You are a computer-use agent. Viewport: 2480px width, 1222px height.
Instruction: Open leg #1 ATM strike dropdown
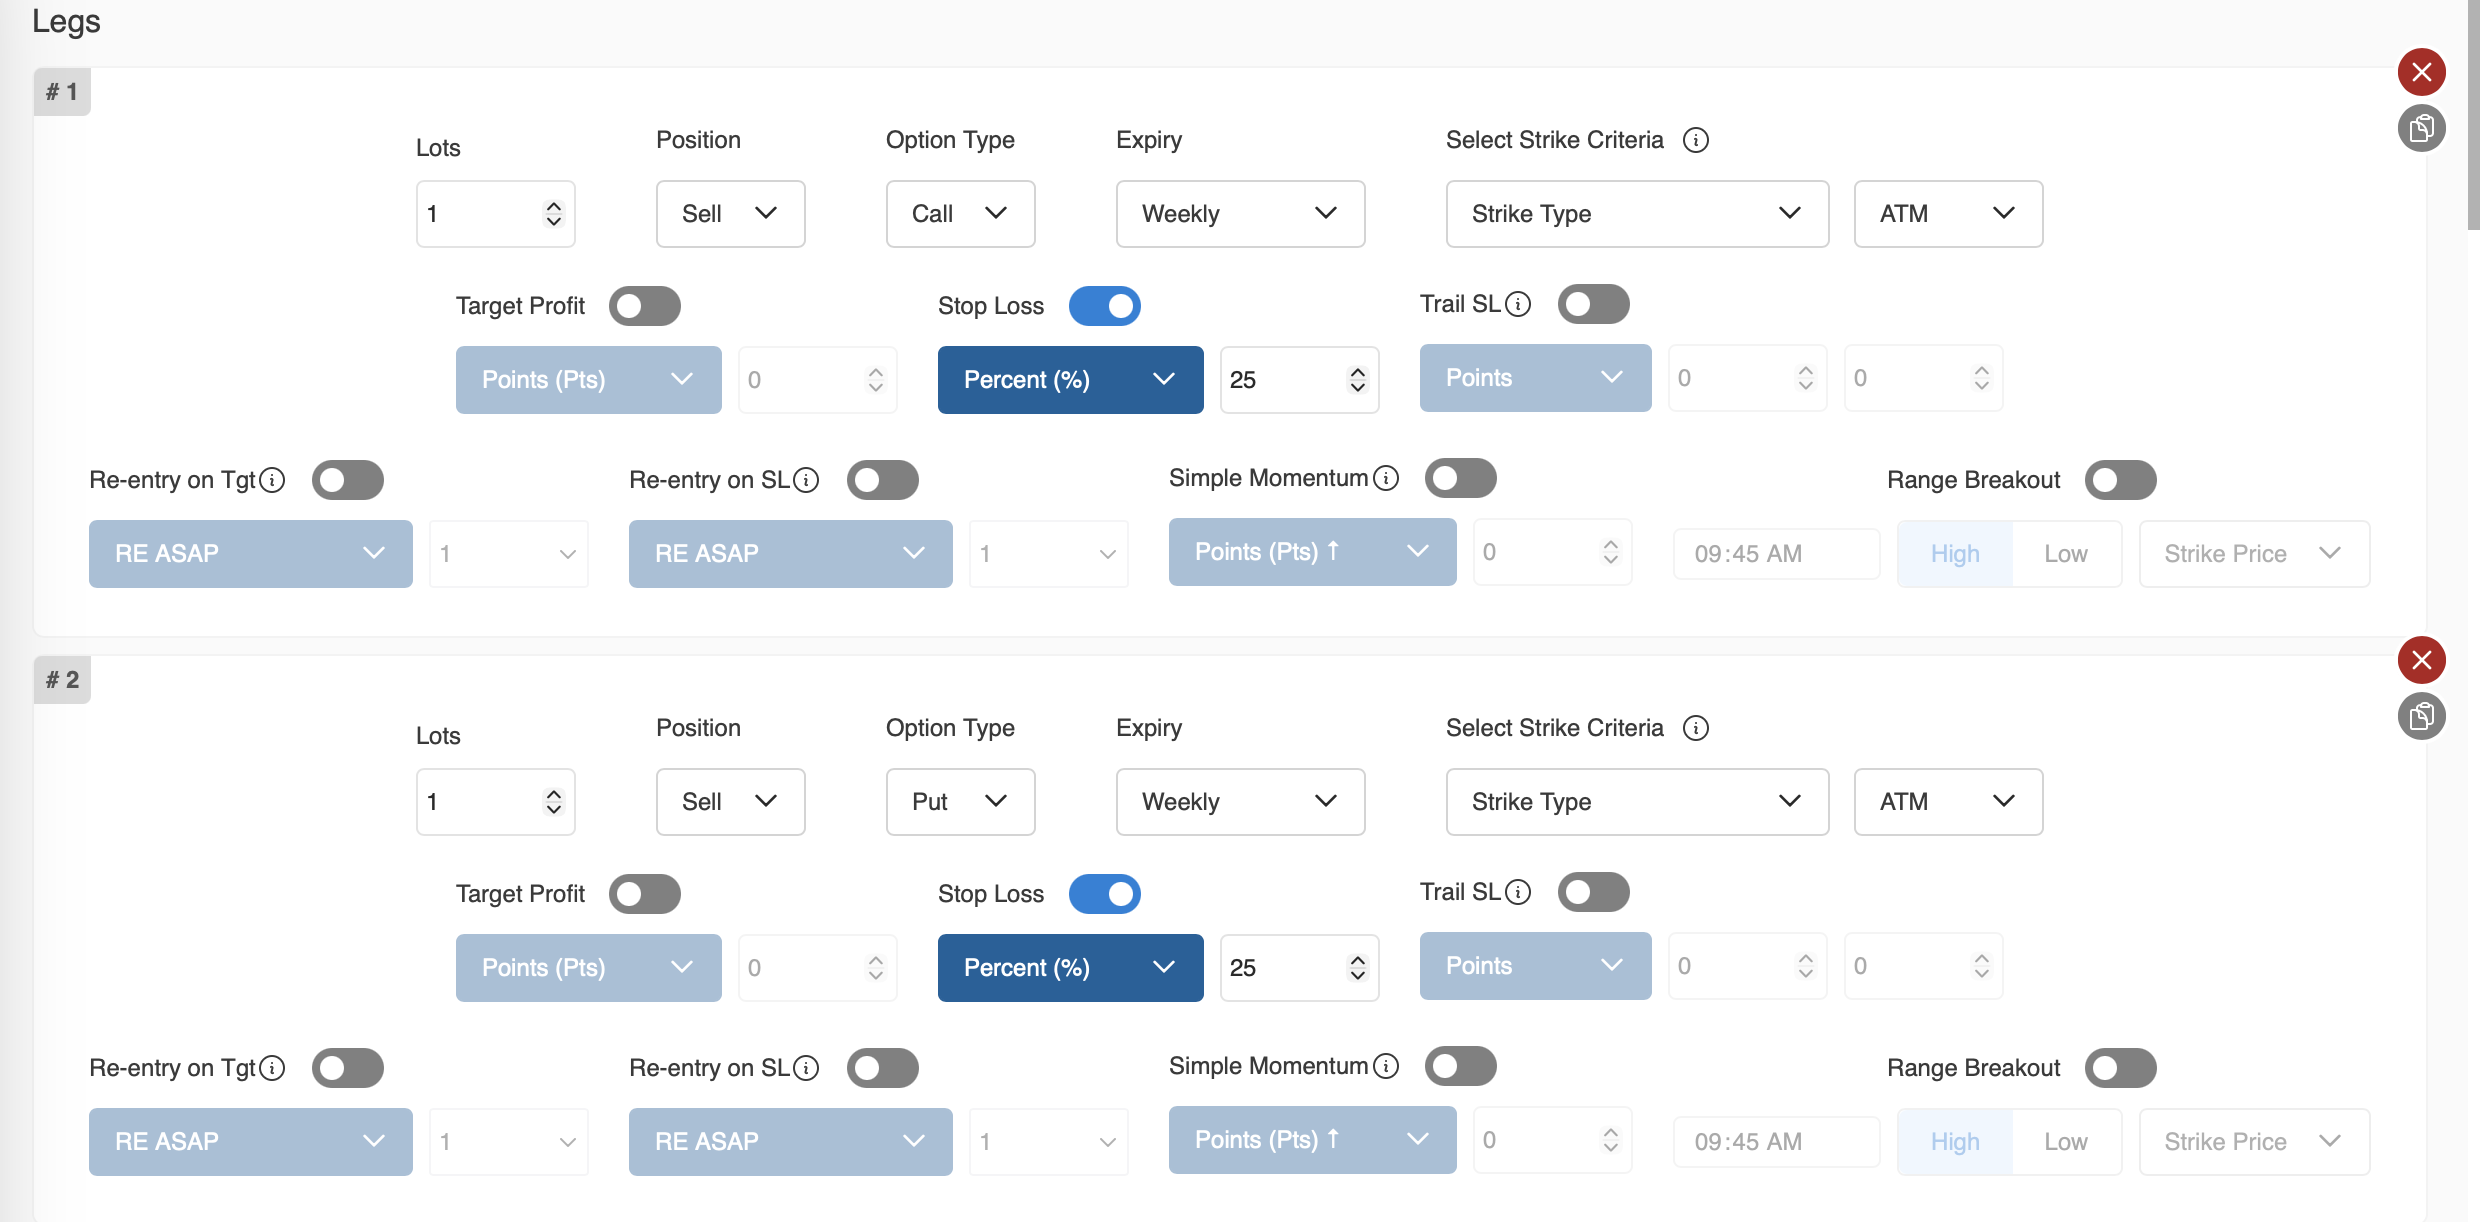click(x=1947, y=214)
